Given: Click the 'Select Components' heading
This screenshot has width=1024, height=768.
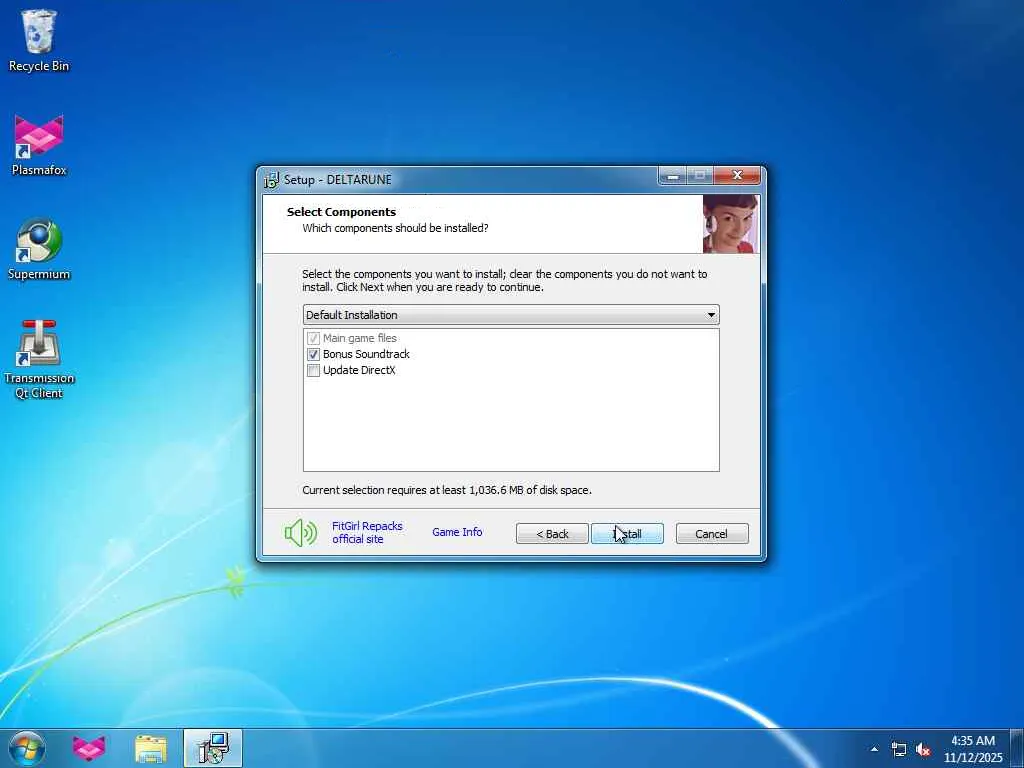Looking at the screenshot, I should [x=341, y=212].
